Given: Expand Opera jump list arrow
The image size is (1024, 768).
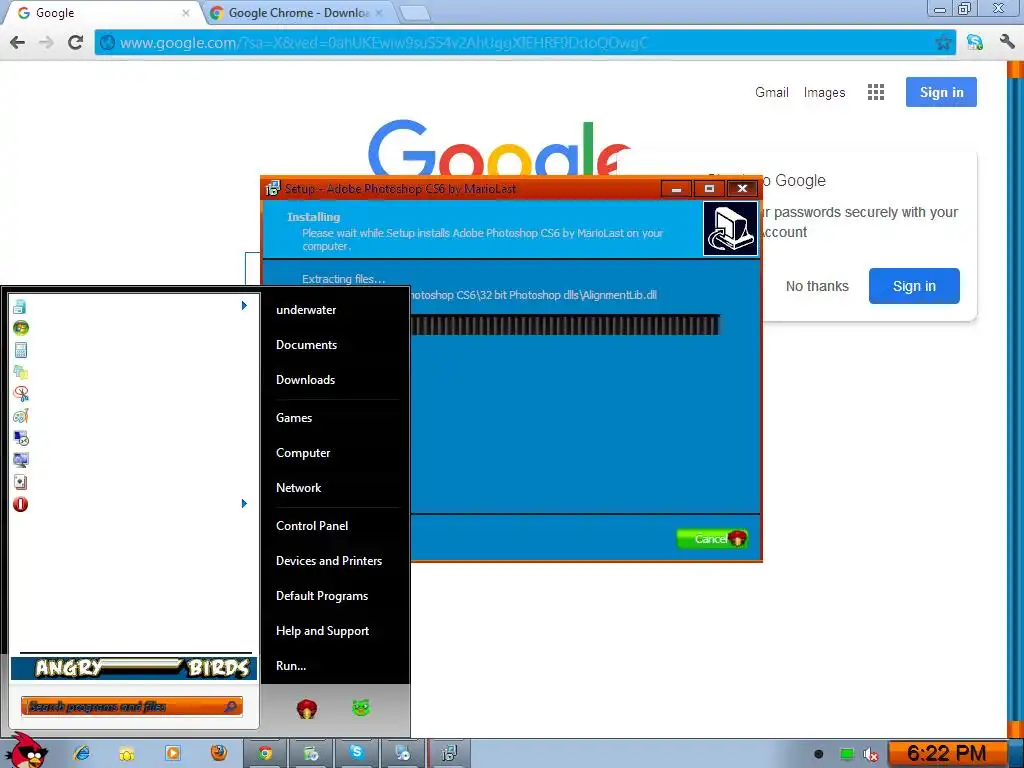Looking at the screenshot, I should pyautogui.click(x=244, y=504).
